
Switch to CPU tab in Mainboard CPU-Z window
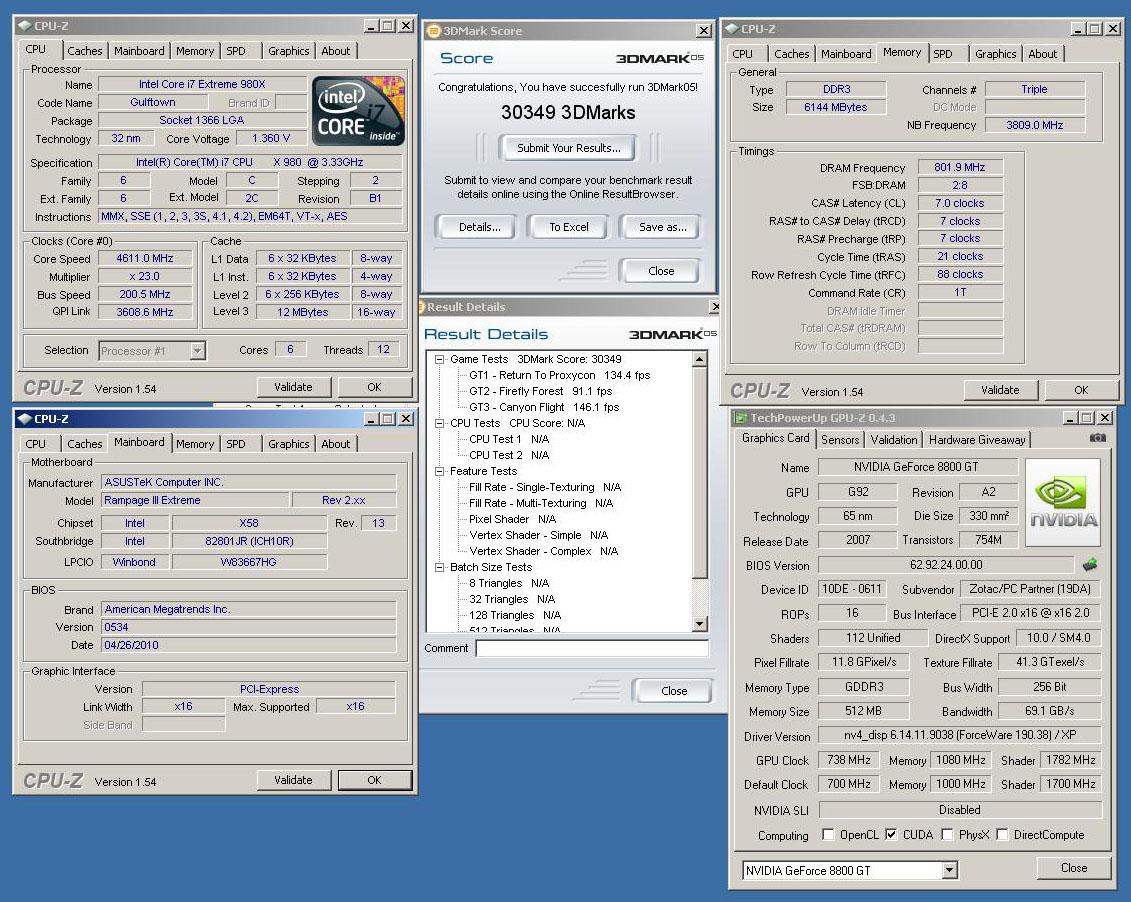(35, 444)
